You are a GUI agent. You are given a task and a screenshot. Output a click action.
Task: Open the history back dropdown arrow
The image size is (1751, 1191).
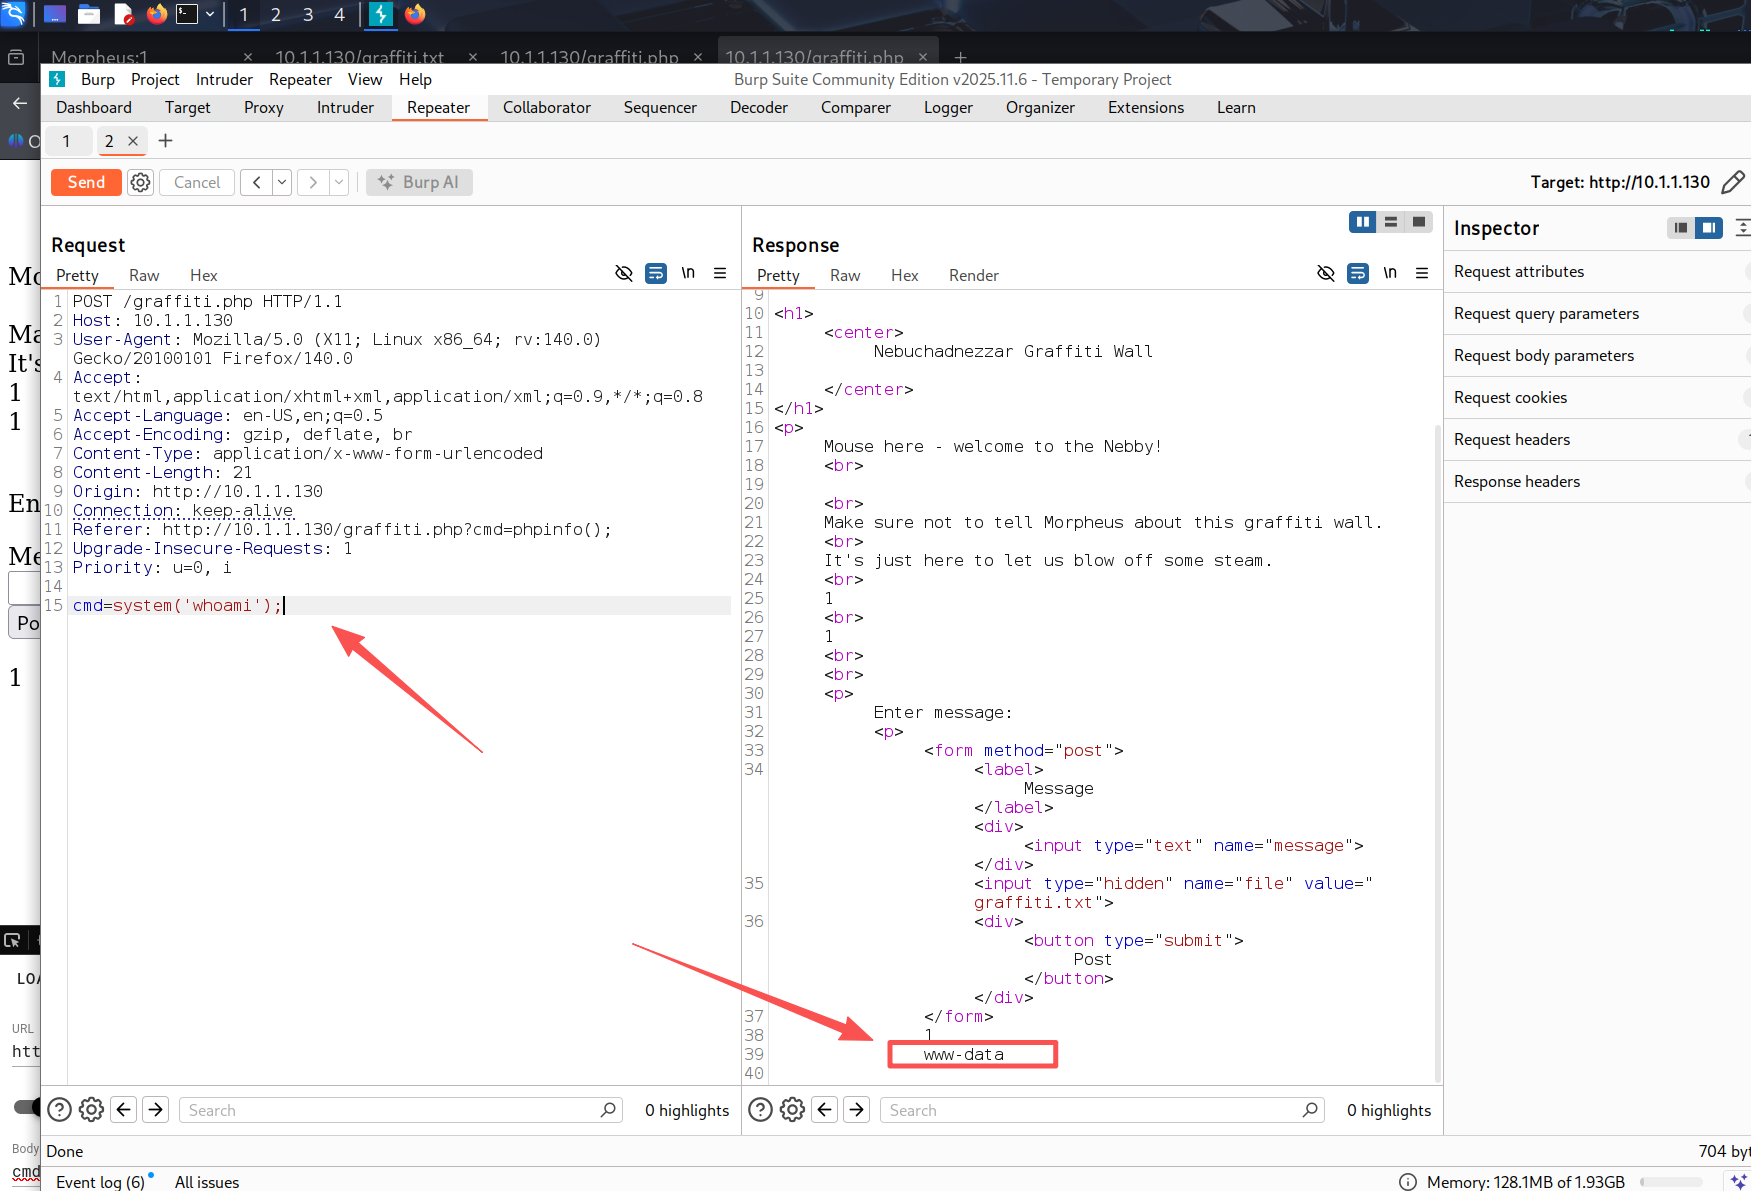(282, 182)
